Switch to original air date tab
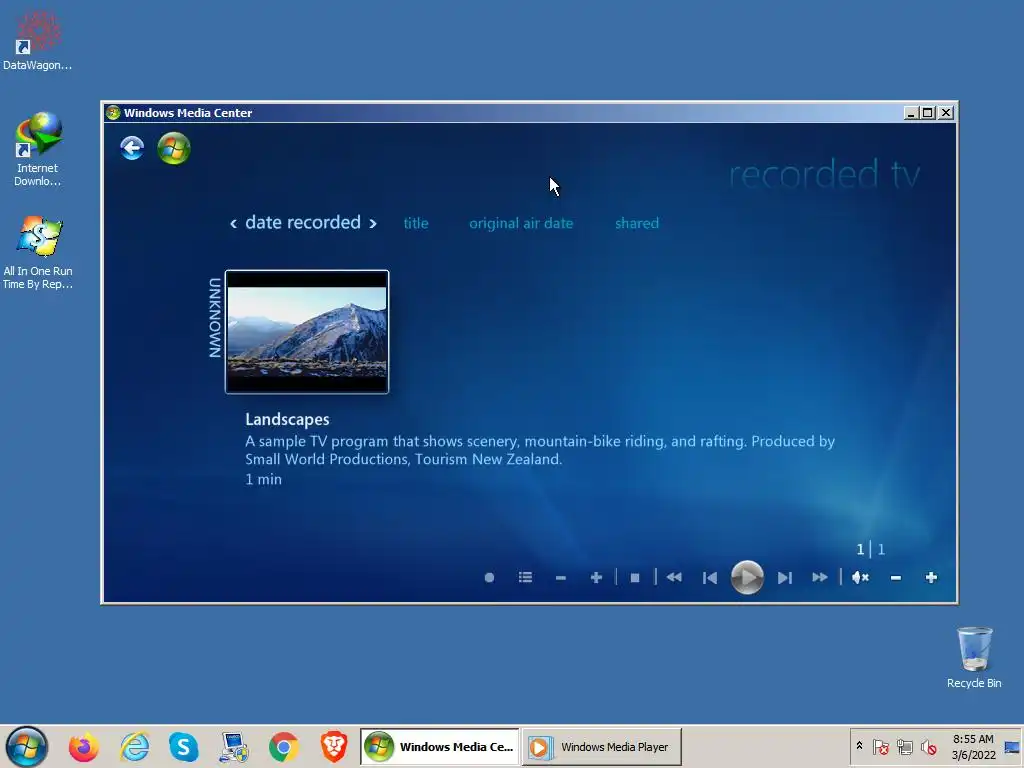Viewport: 1024px width, 768px height. pos(521,223)
